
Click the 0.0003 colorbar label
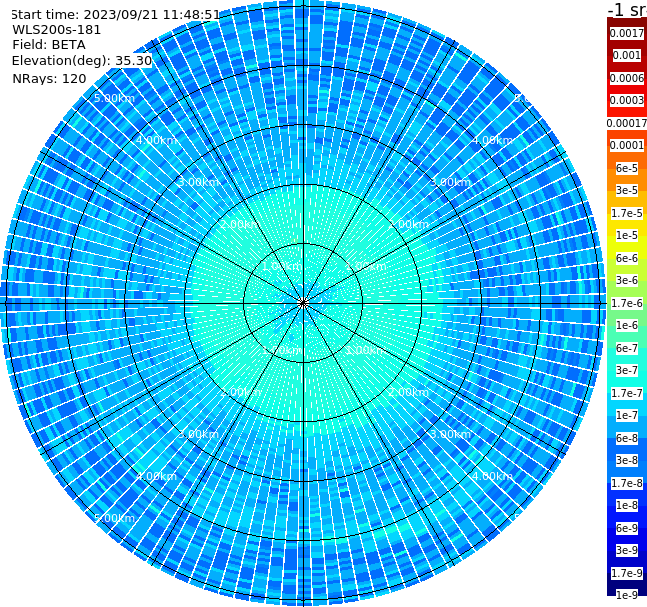[x=627, y=100]
